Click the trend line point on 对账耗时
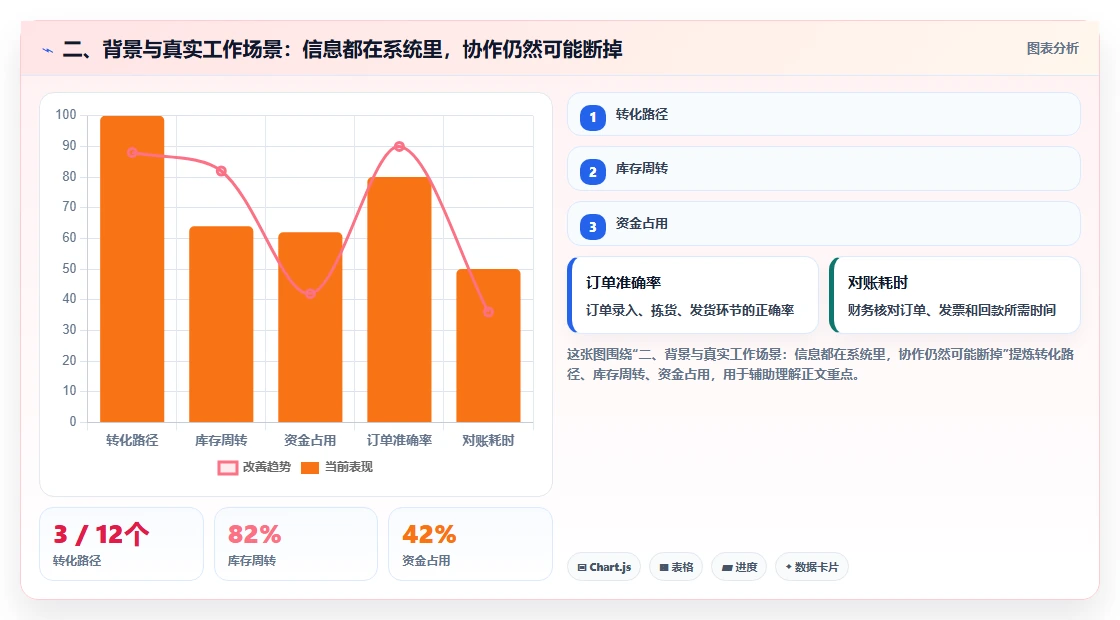Image resolution: width=1120 pixels, height=620 pixels. pos(489,311)
